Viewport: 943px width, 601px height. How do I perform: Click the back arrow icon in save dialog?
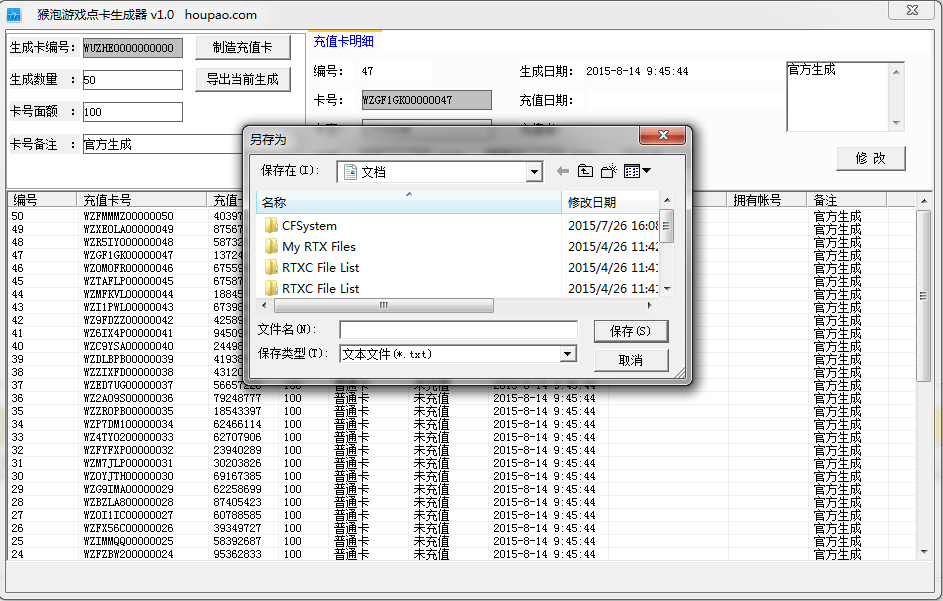click(563, 171)
